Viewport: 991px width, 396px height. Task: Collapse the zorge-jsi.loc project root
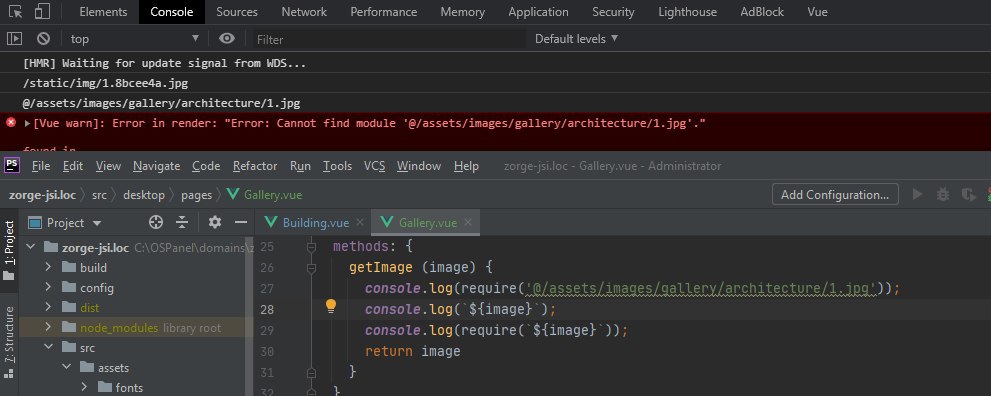32,248
